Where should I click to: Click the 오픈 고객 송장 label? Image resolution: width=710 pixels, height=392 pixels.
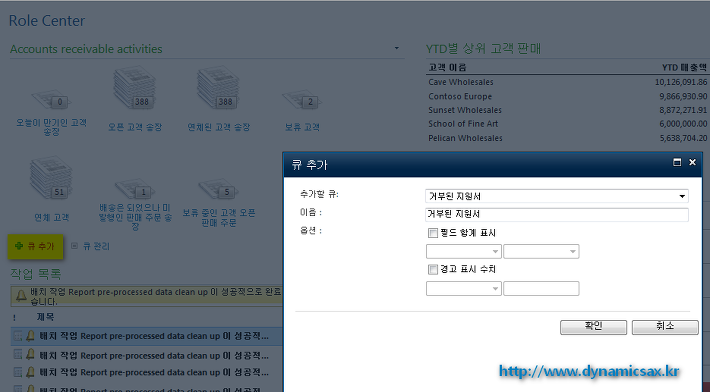click(x=135, y=127)
